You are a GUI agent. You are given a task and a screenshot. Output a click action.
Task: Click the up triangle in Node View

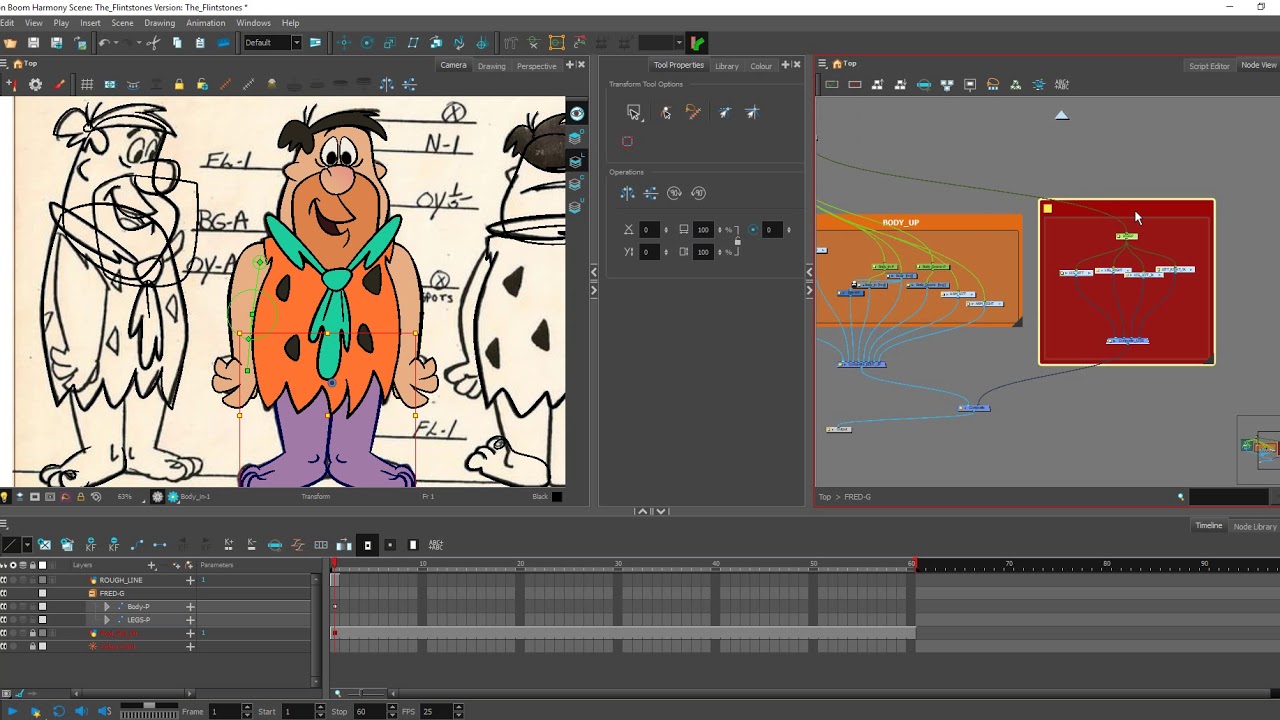coord(1062,115)
